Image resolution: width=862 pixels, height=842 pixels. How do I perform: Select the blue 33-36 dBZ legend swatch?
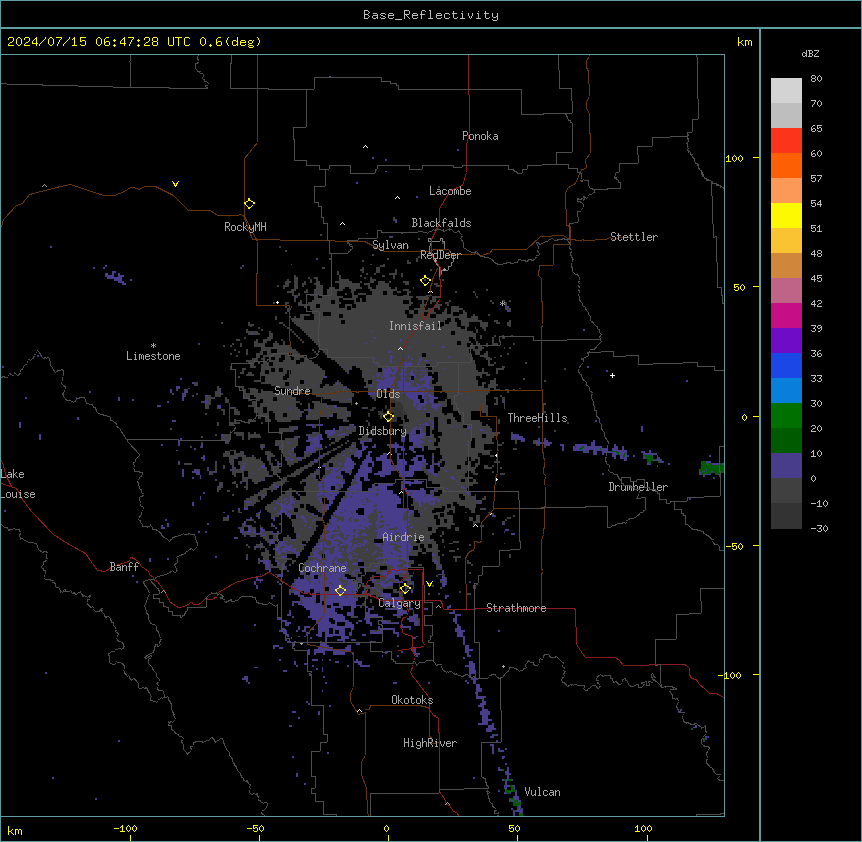point(786,365)
